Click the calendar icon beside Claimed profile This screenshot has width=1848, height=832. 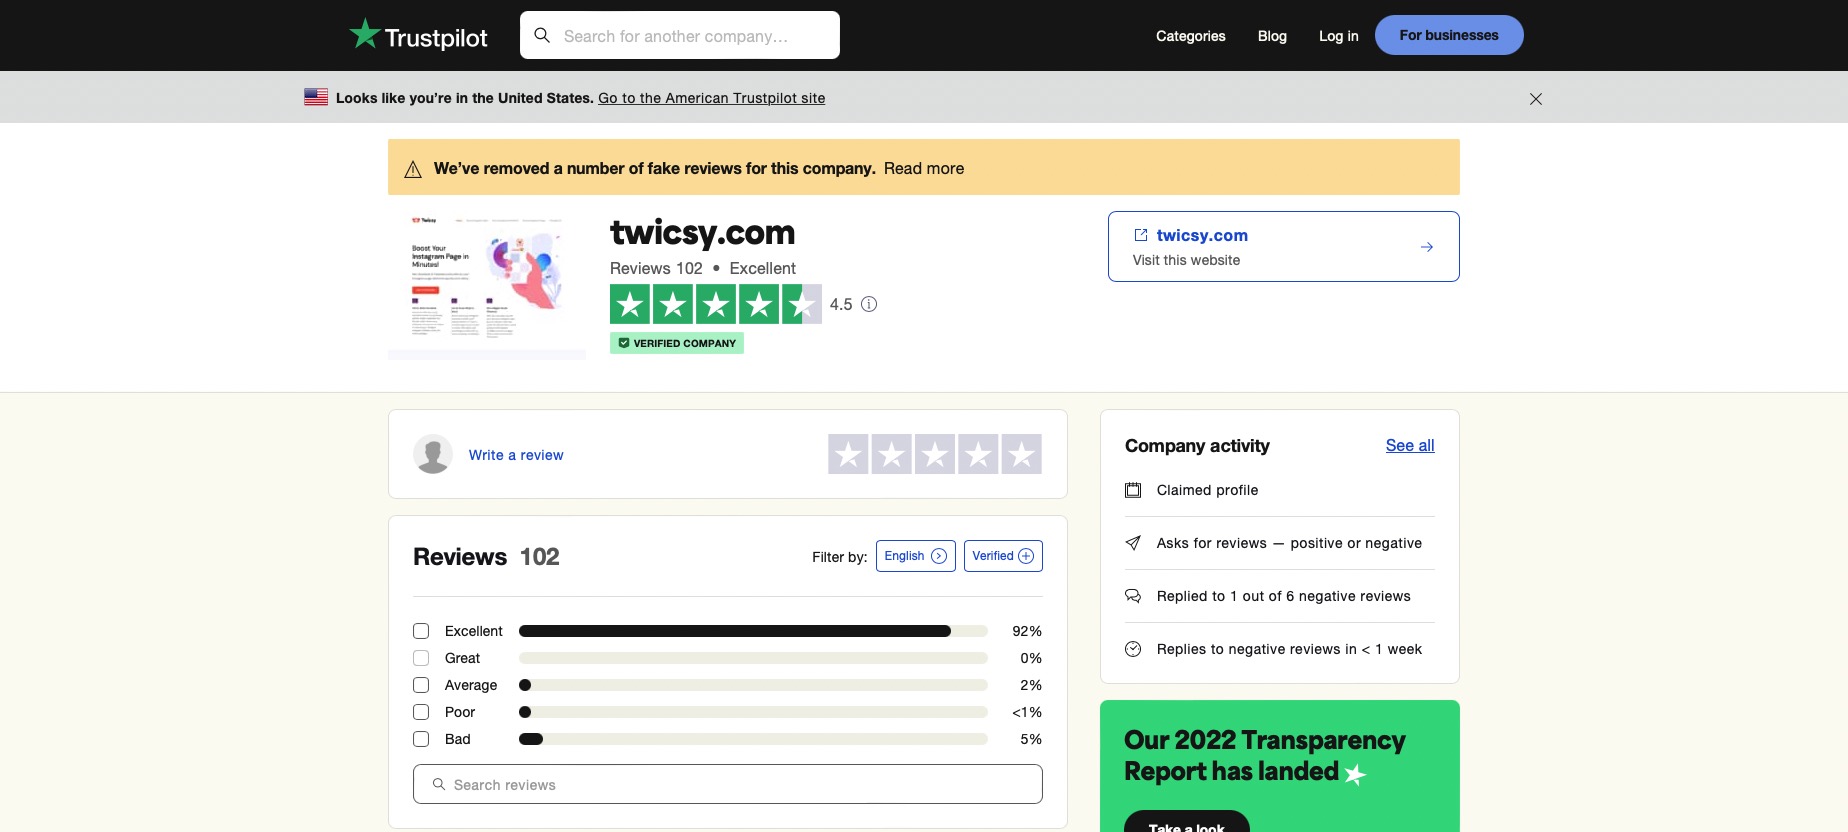coord(1133,490)
